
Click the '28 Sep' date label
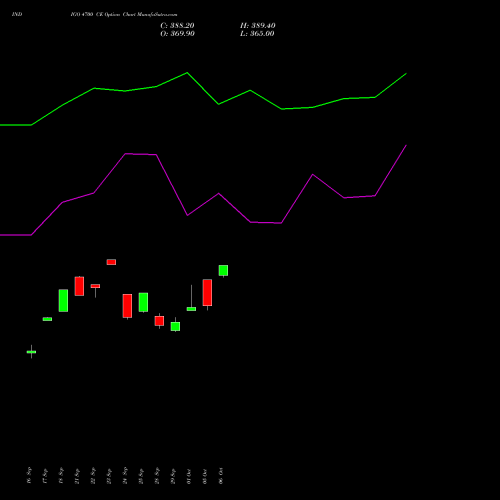[157, 475]
